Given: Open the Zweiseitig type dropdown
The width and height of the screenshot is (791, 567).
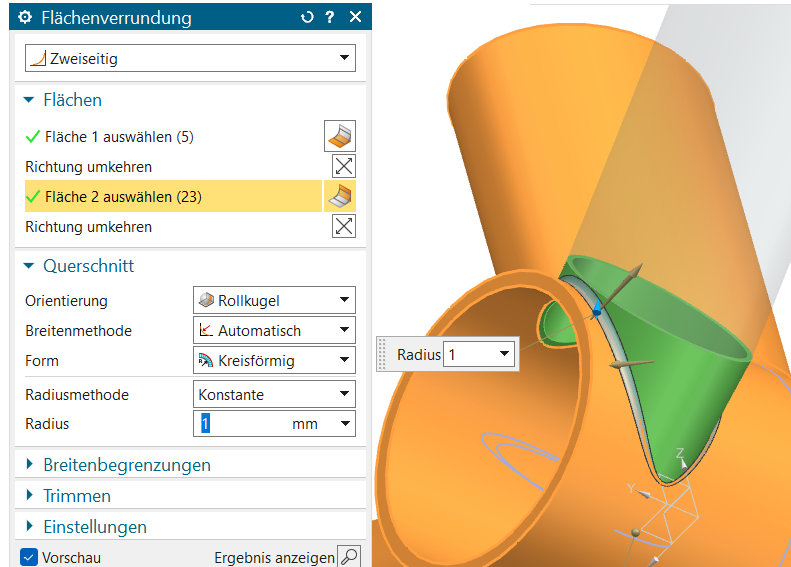Looking at the screenshot, I should point(190,58).
